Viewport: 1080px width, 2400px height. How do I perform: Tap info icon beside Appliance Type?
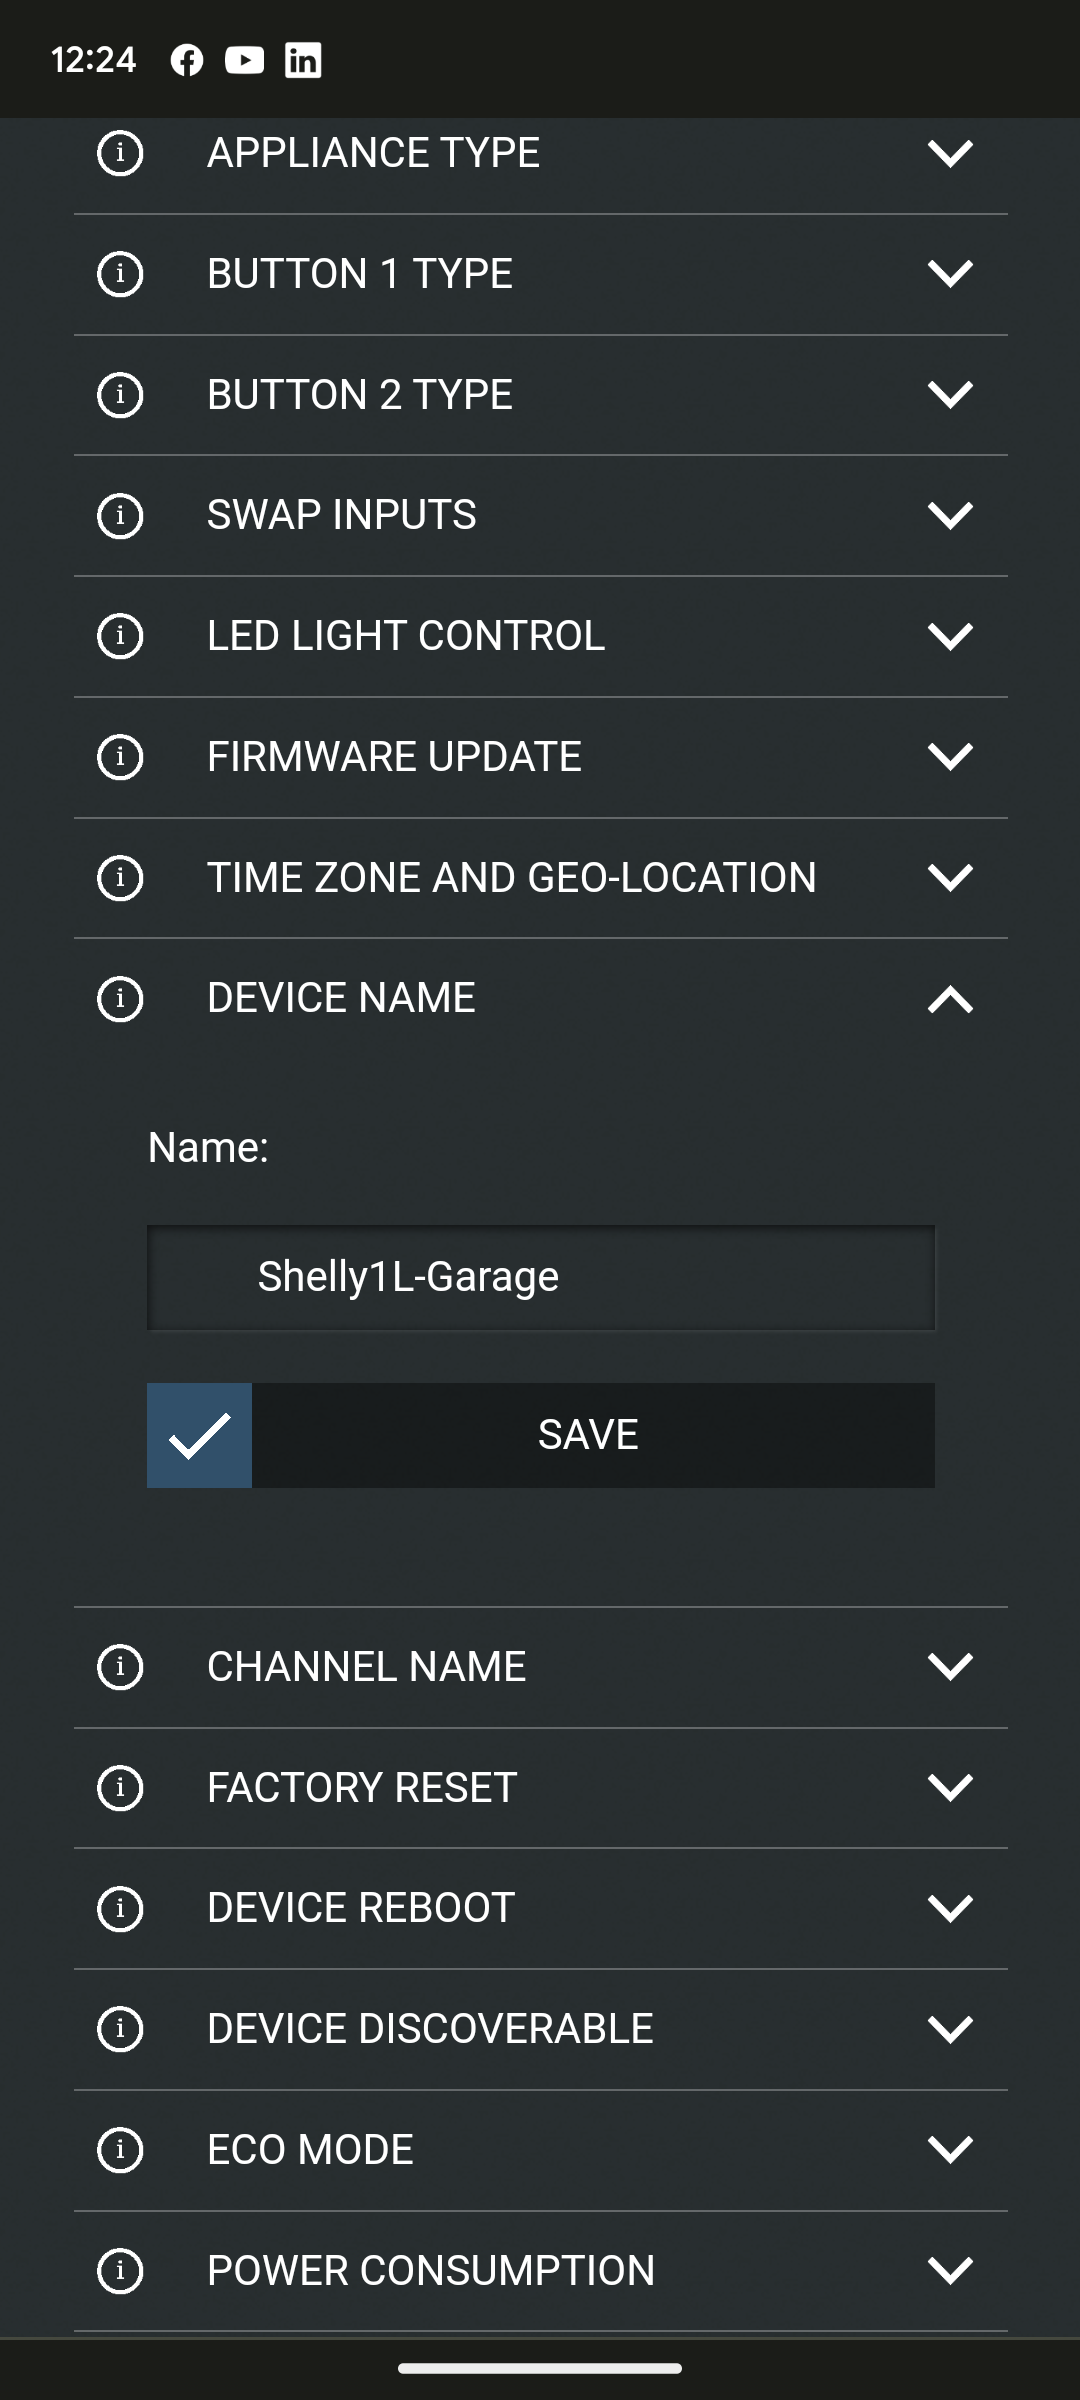tap(120, 153)
